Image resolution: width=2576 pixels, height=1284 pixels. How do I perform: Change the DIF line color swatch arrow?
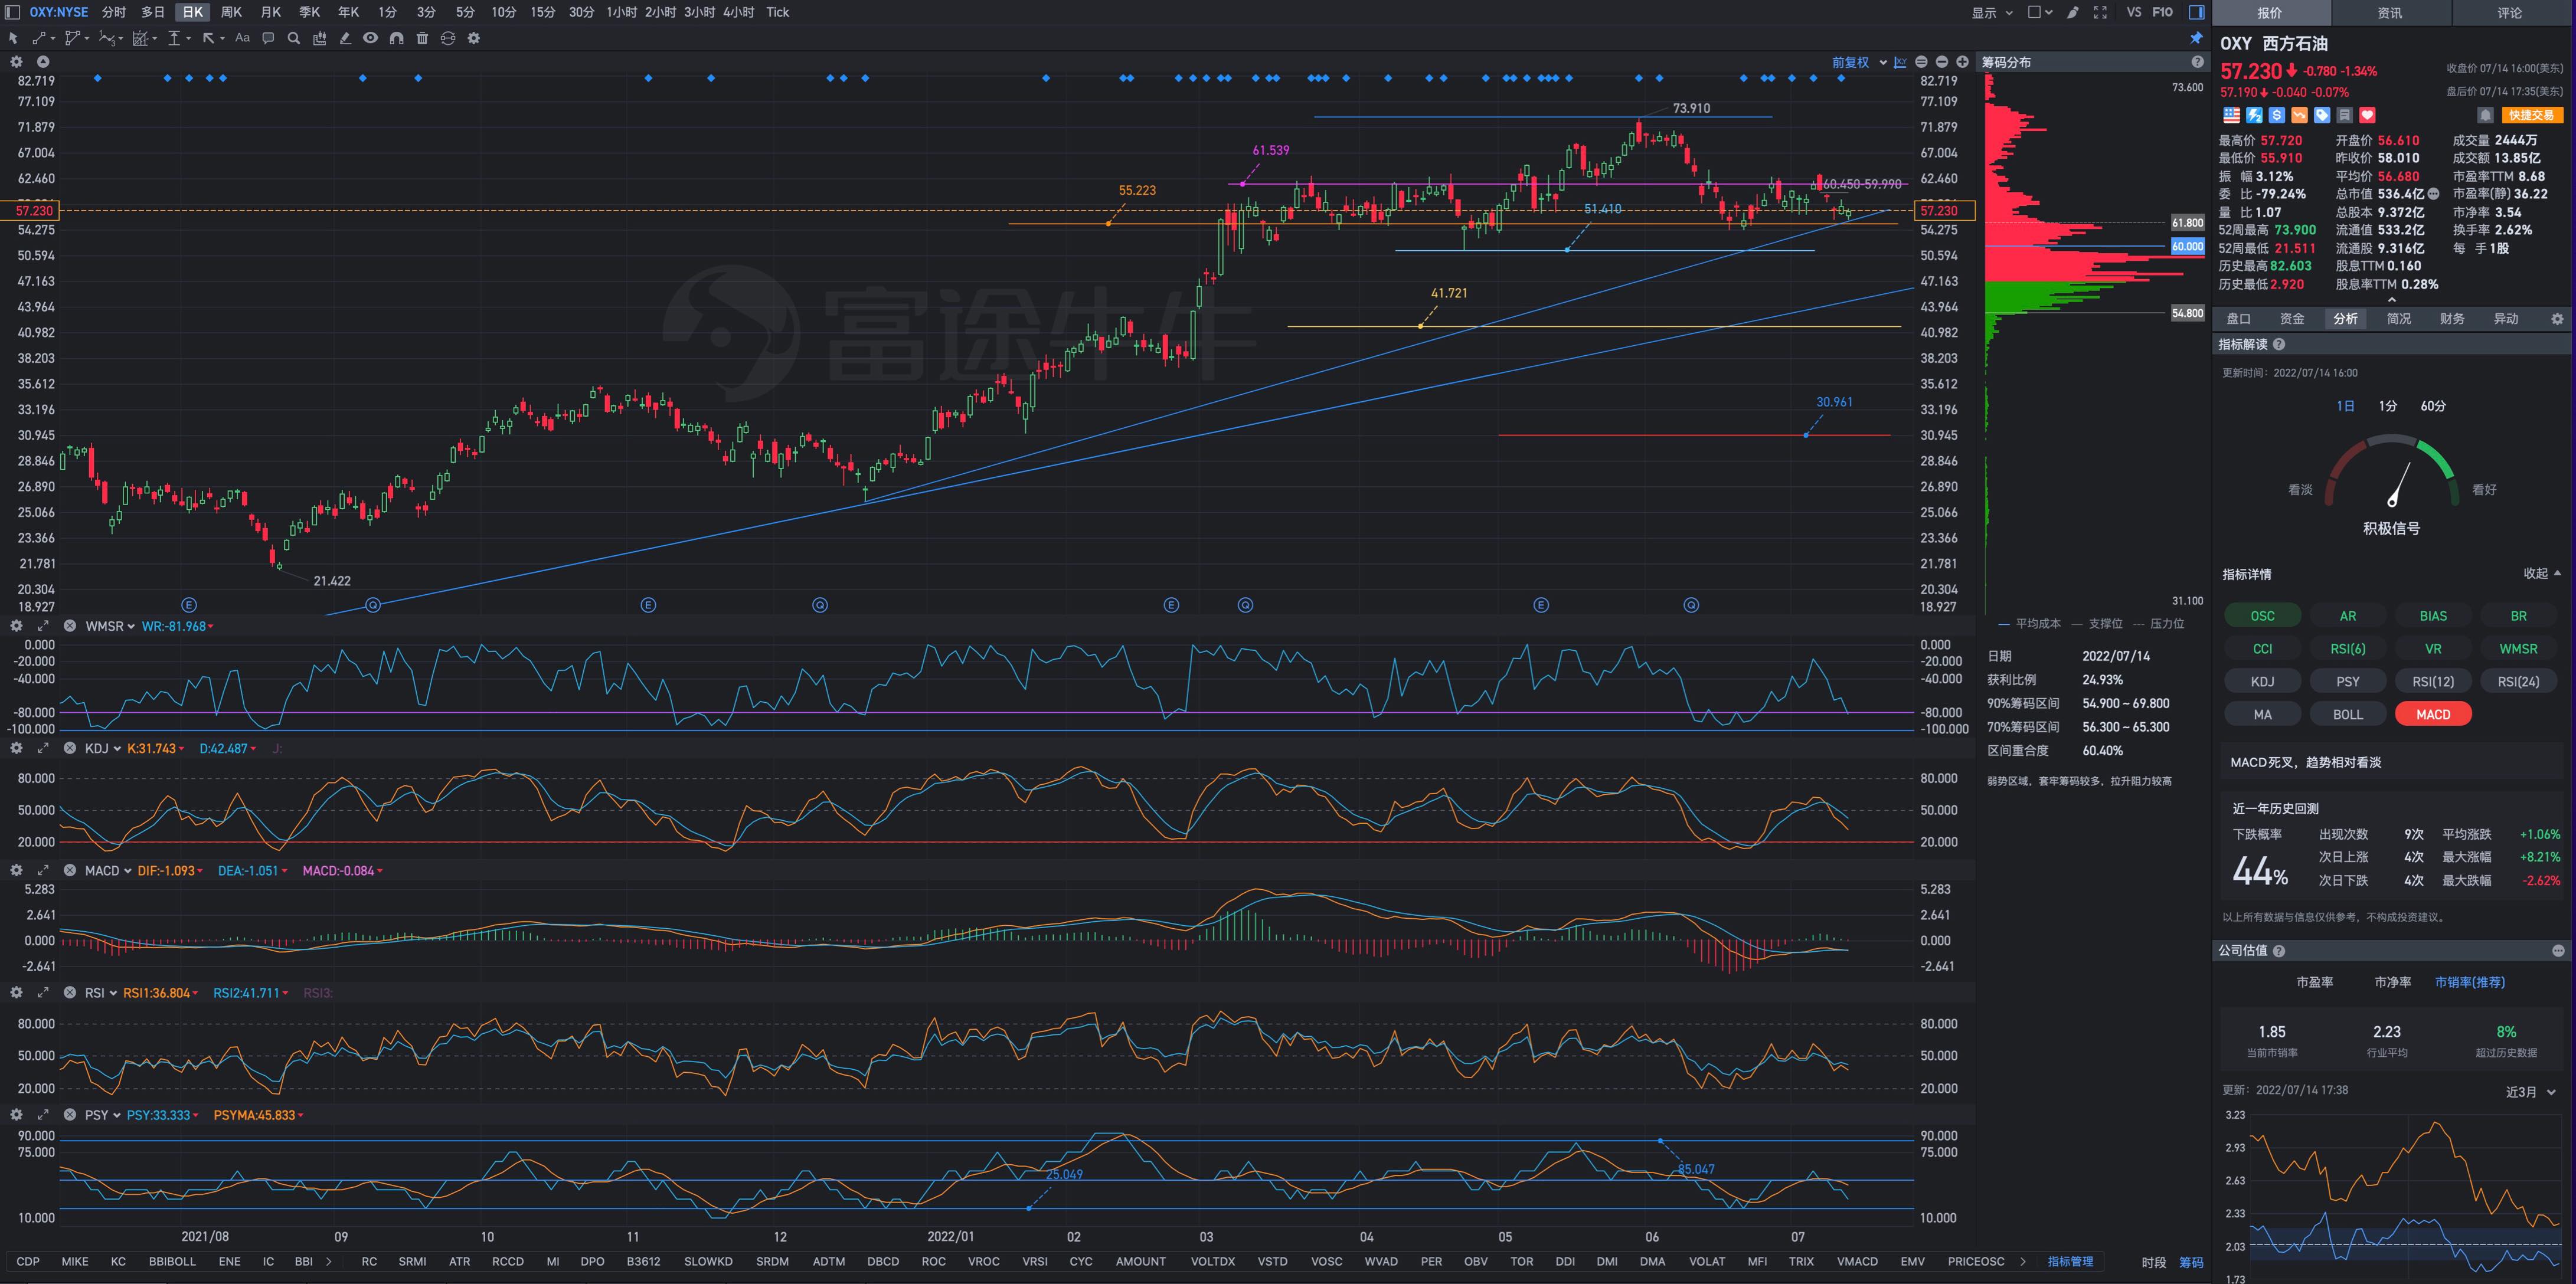tap(200, 871)
